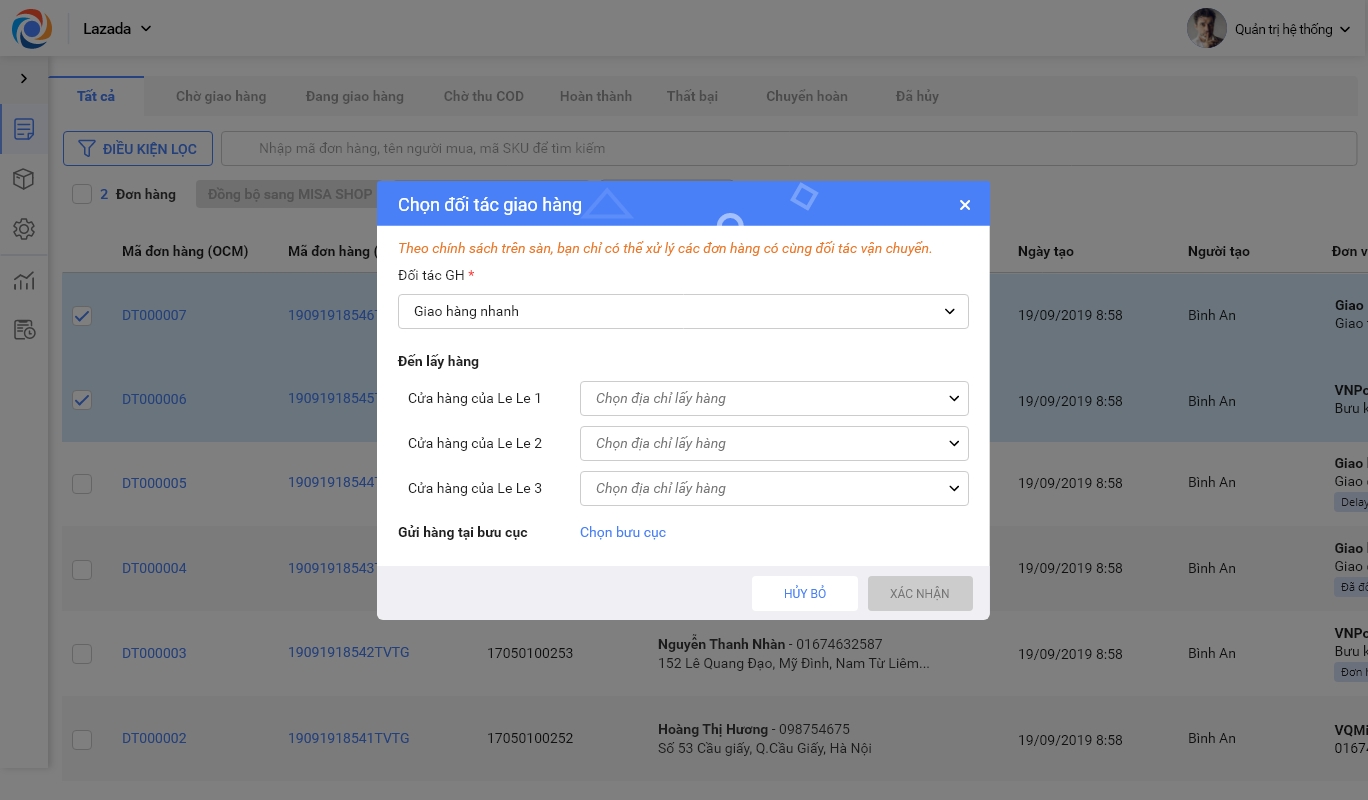This screenshot has height=800, width=1368.
Task: Click the Chọn bưu cục link
Action: (623, 532)
